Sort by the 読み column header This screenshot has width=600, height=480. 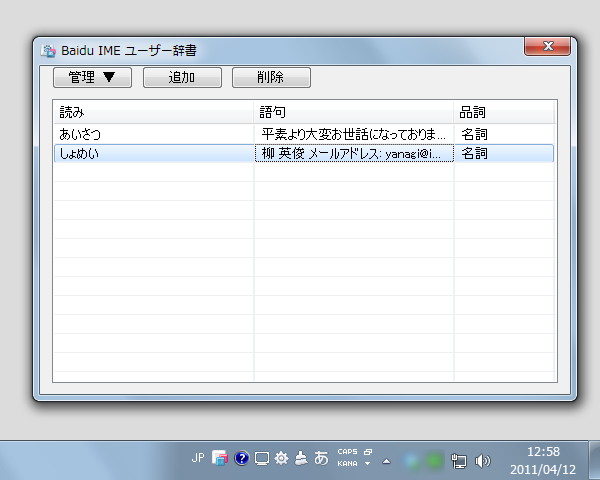pyautogui.click(x=153, y=112)
